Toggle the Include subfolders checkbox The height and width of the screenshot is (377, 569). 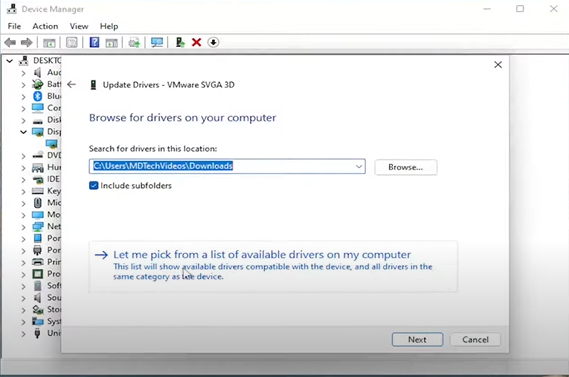[94, 186]
